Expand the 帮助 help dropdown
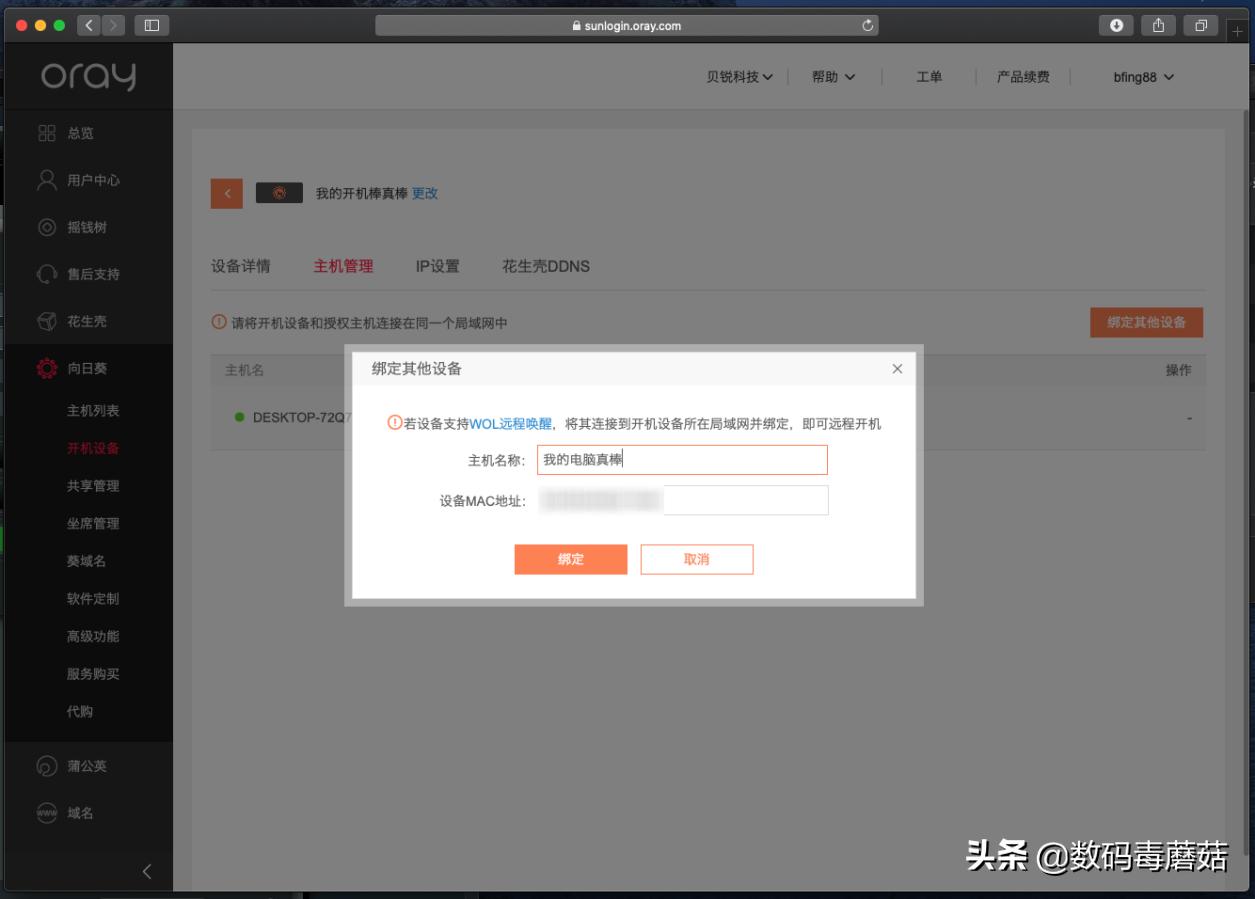This screenshot has width=1255, height=899. click(x=834, y=76)
